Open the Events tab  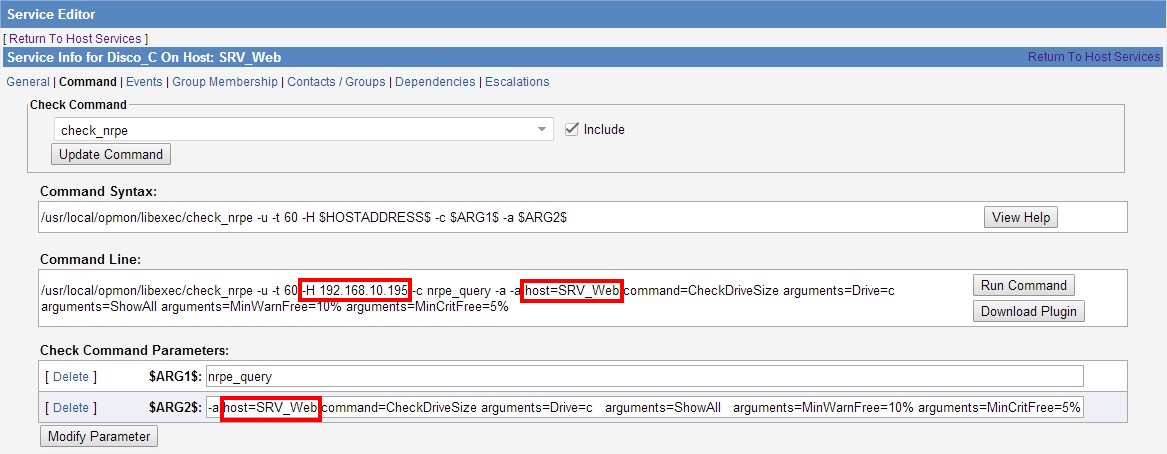pos(144,82)
